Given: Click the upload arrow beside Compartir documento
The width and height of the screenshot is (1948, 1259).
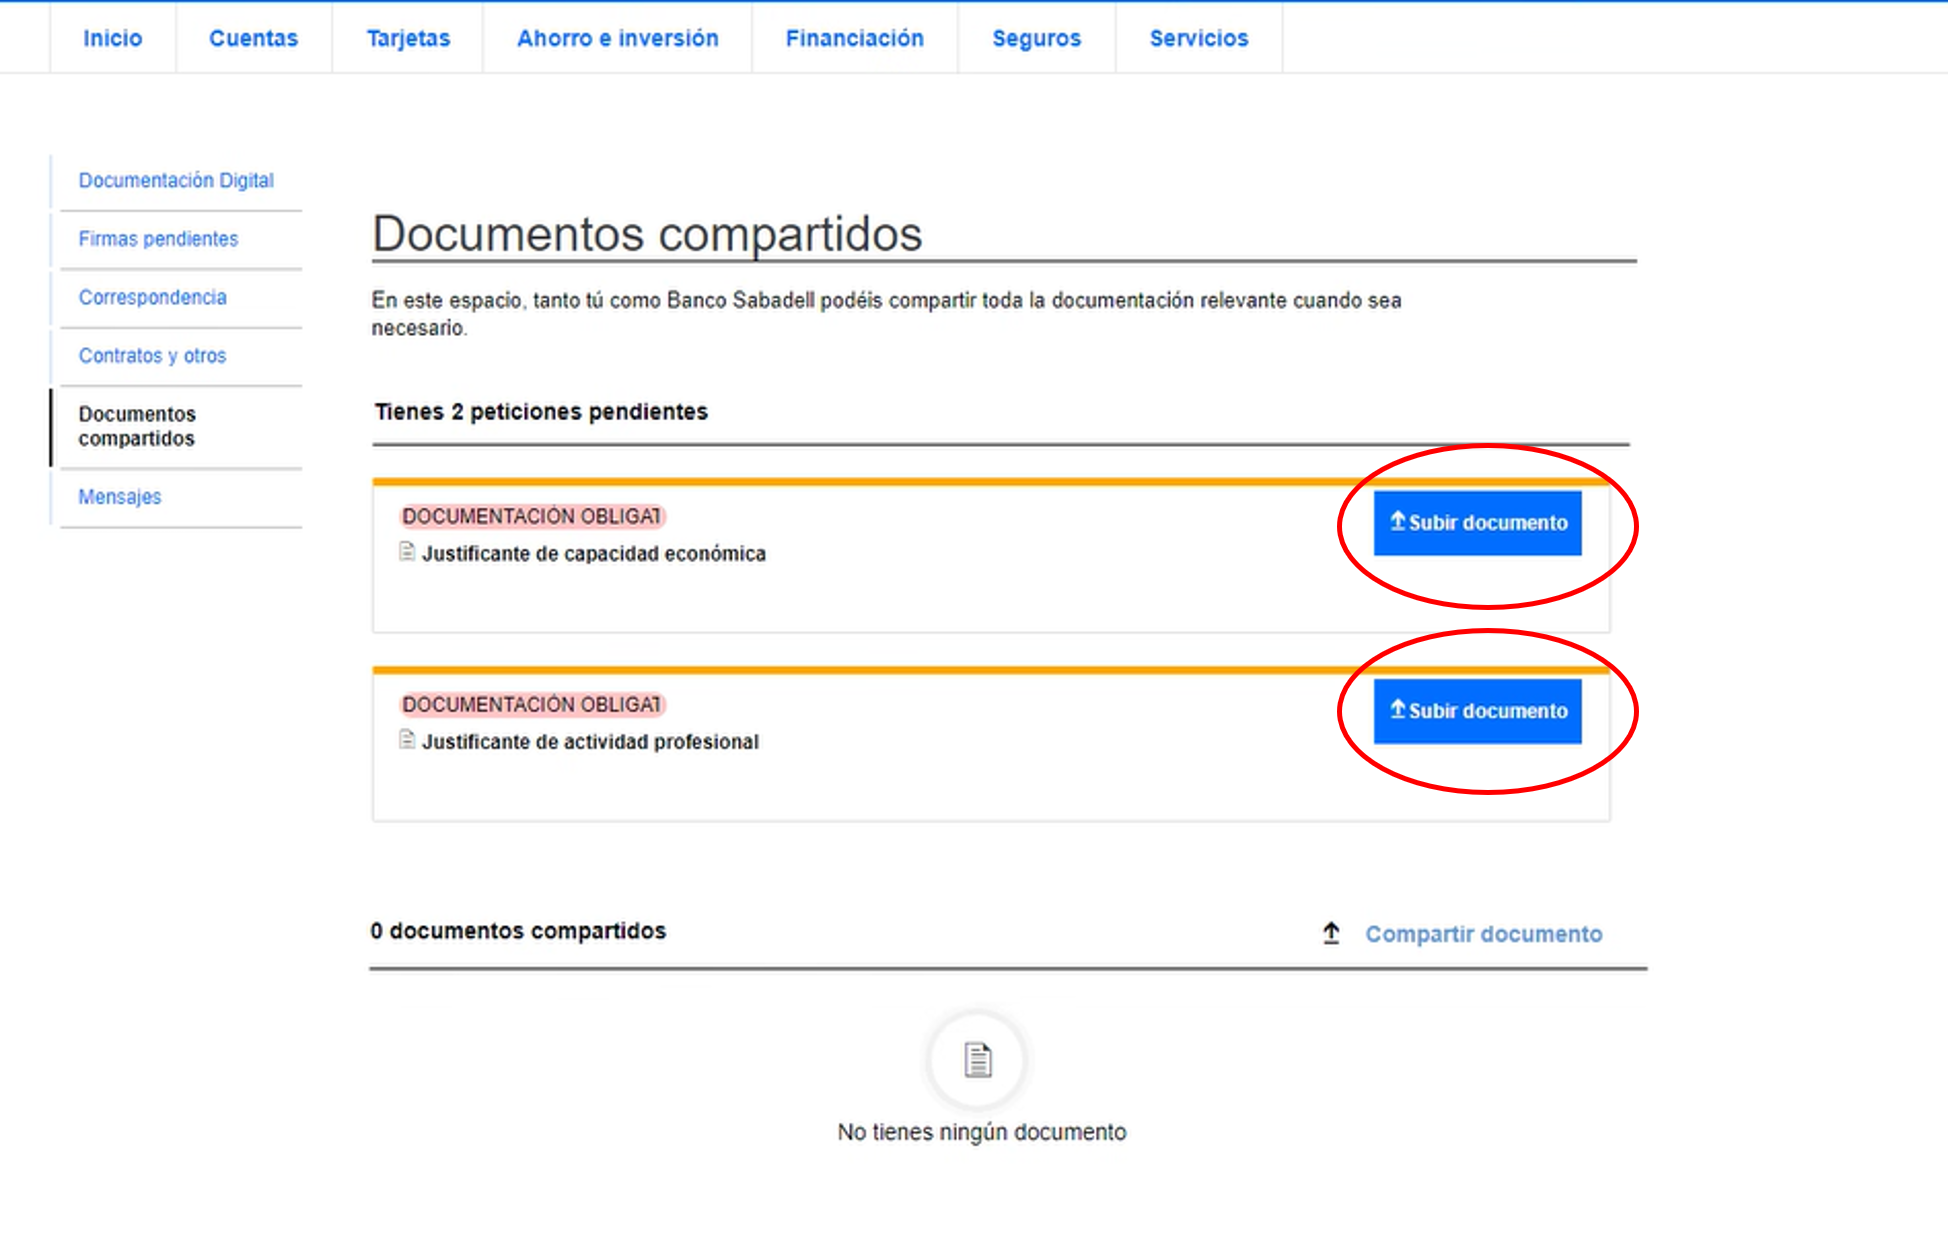Looking at the screenshot, I should pyautogui.click(x=1331, y=933).
